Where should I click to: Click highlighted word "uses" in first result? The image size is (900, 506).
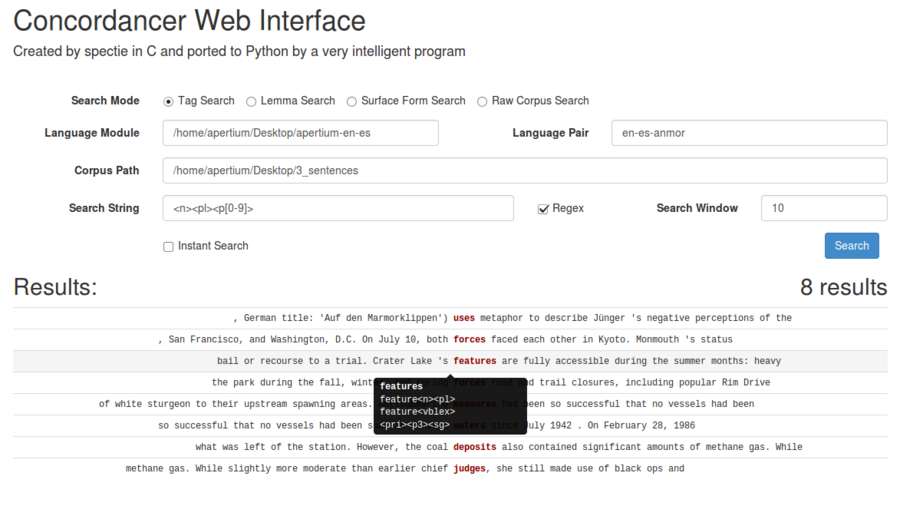464,319
